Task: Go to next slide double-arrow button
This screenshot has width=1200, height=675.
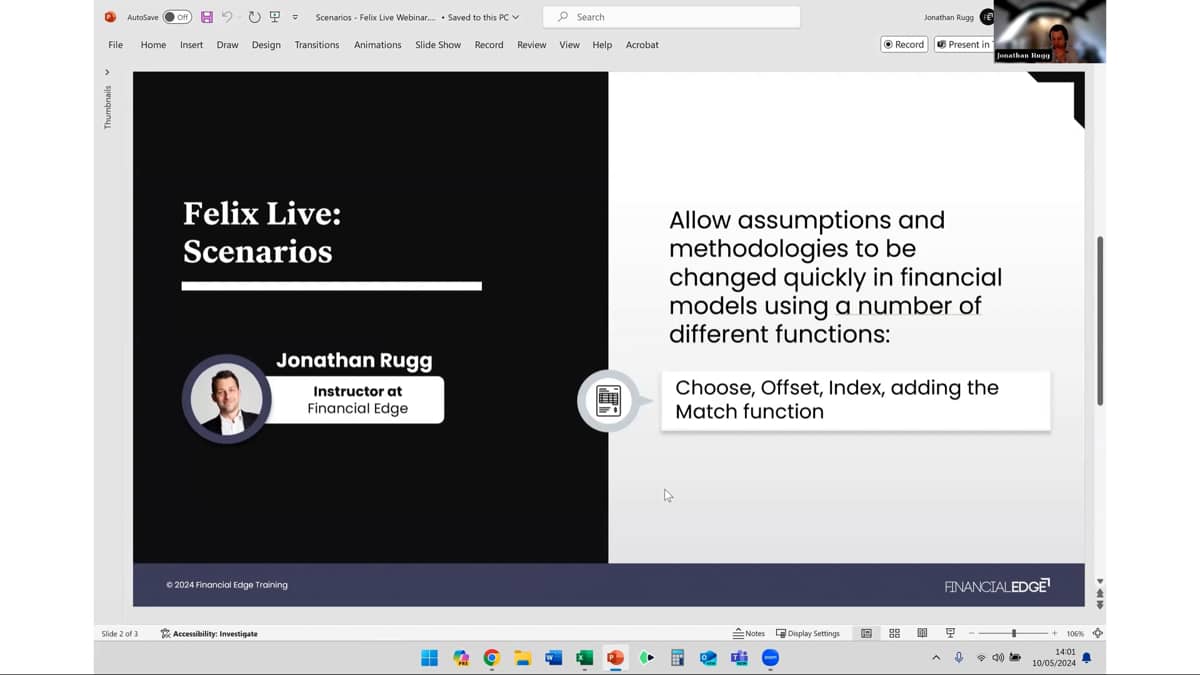Action: 1100,604
